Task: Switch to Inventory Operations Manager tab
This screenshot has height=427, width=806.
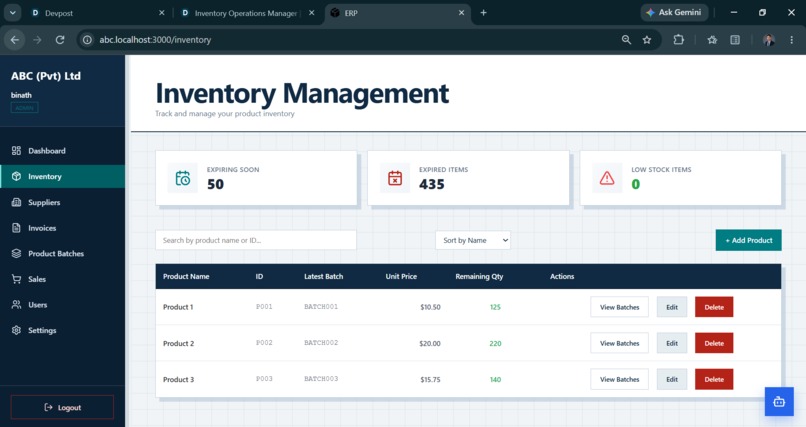Action: coord(248,13)
